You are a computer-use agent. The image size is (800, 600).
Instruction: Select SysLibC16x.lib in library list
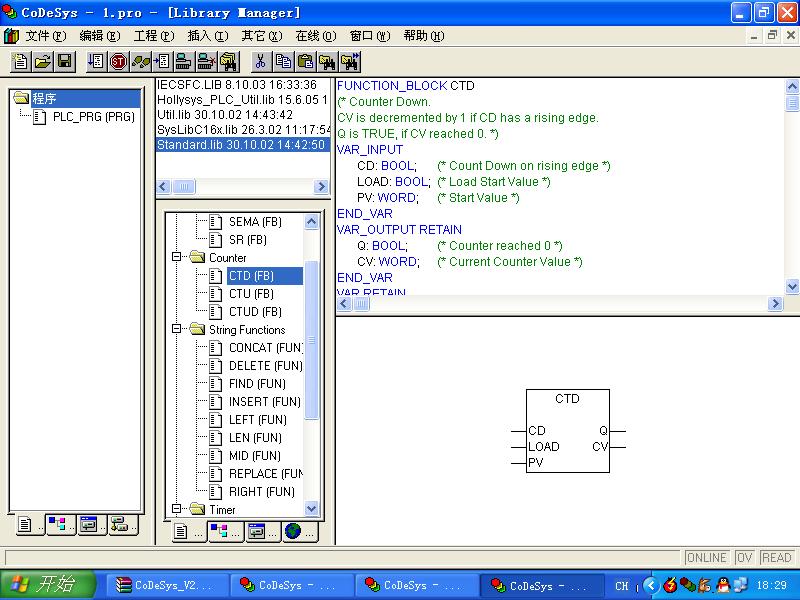243,130
